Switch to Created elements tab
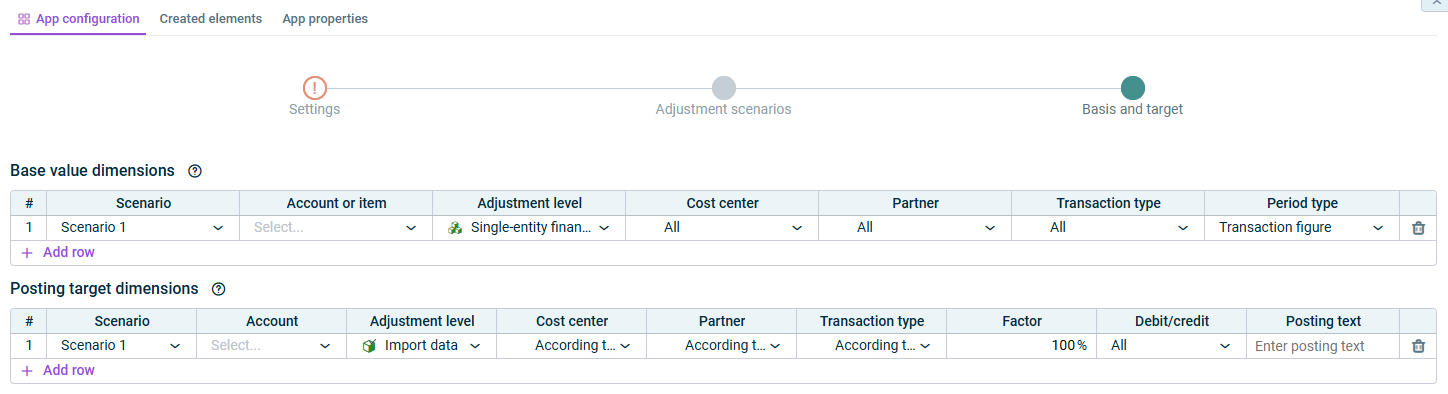Viewport: 1448px width, 394px height. pos(211,18)
